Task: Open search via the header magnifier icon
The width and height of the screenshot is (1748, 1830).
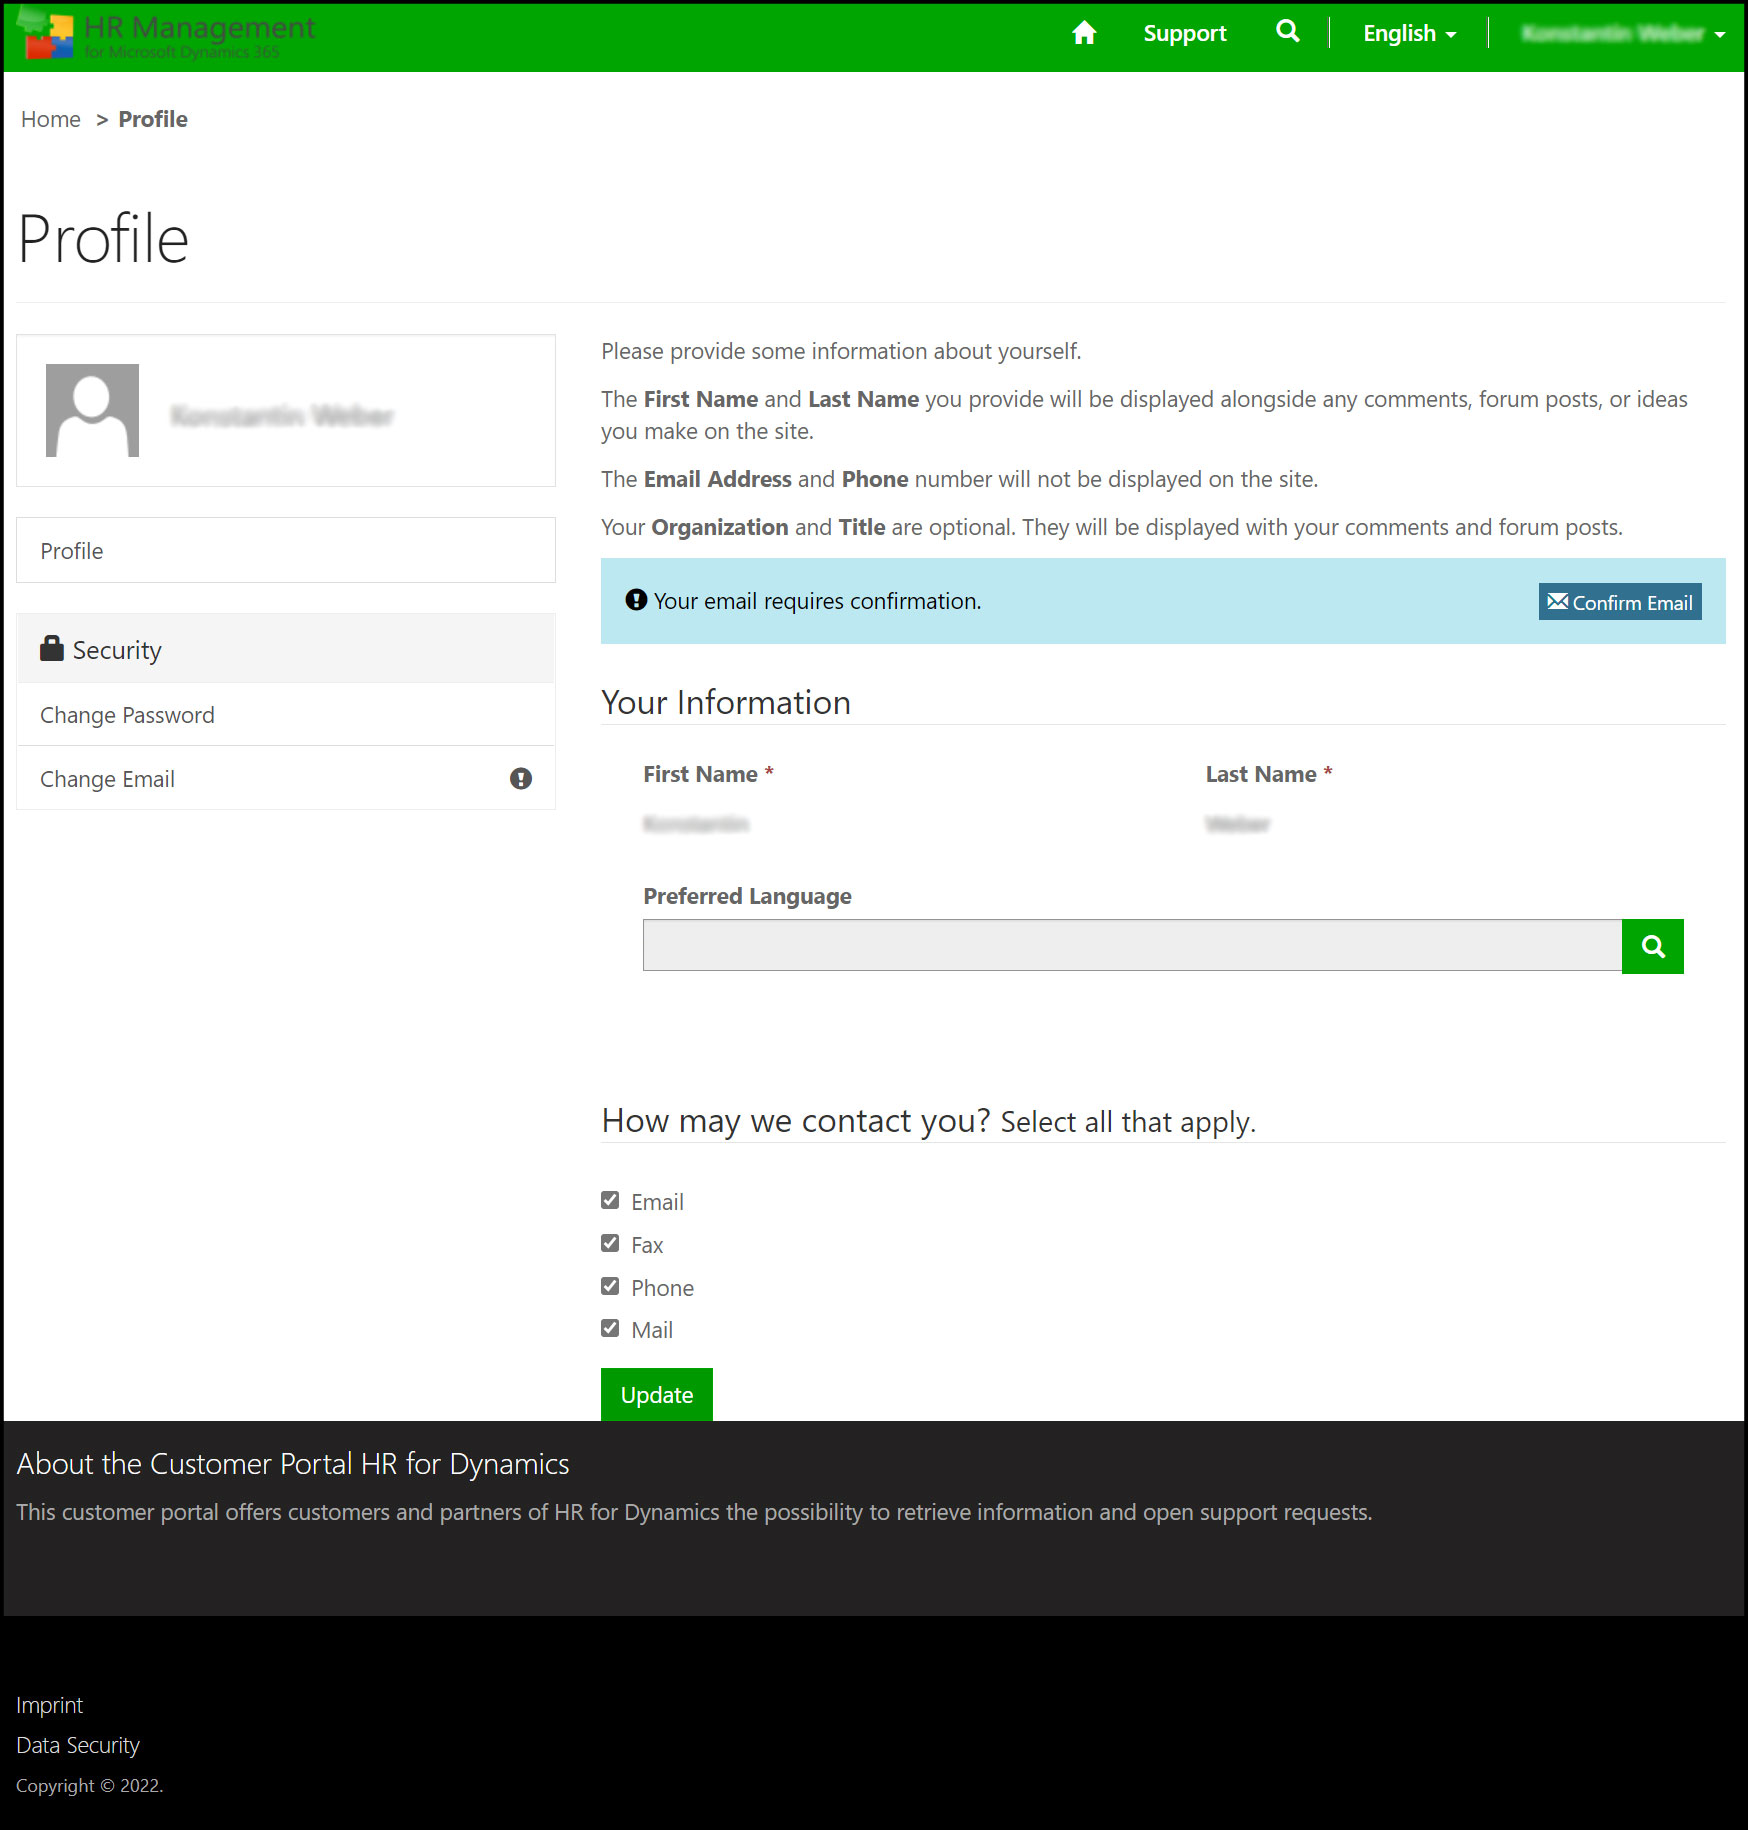Action: 1288,32
